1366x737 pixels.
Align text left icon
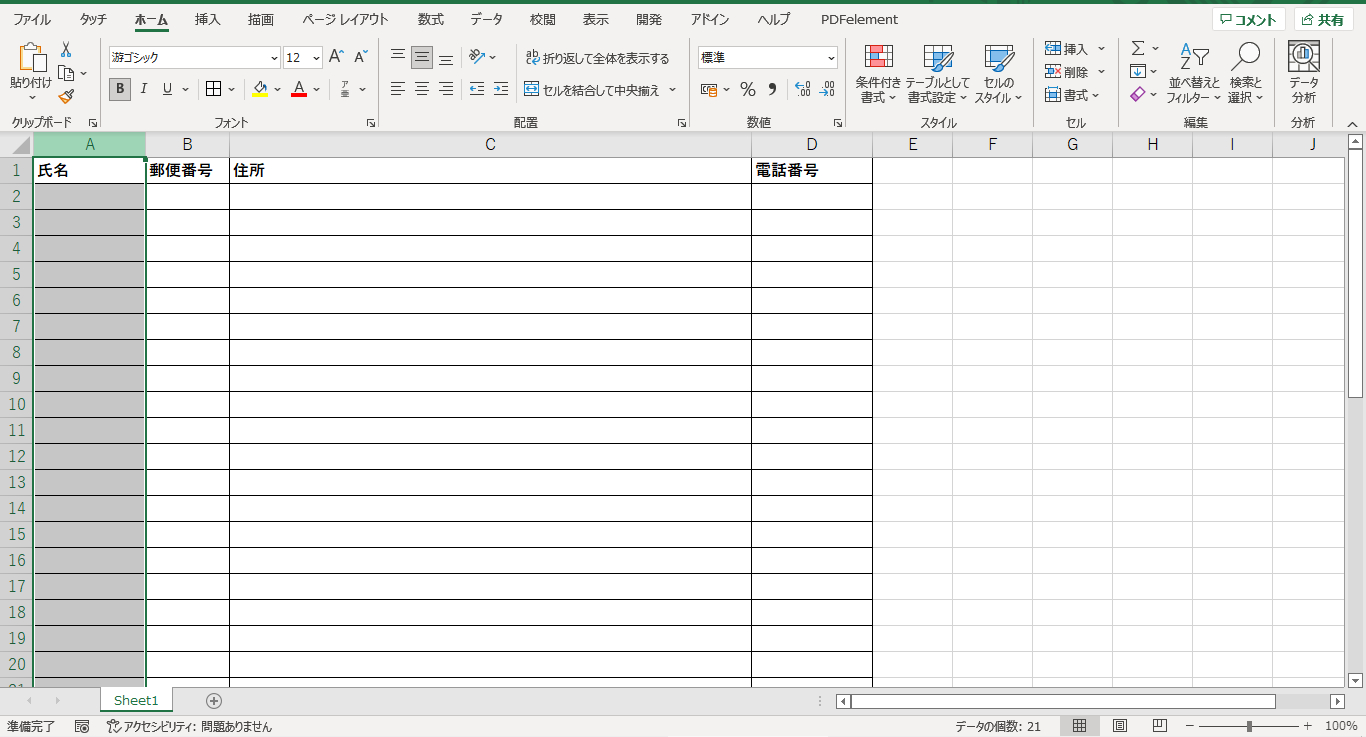[x=398, y=89]
